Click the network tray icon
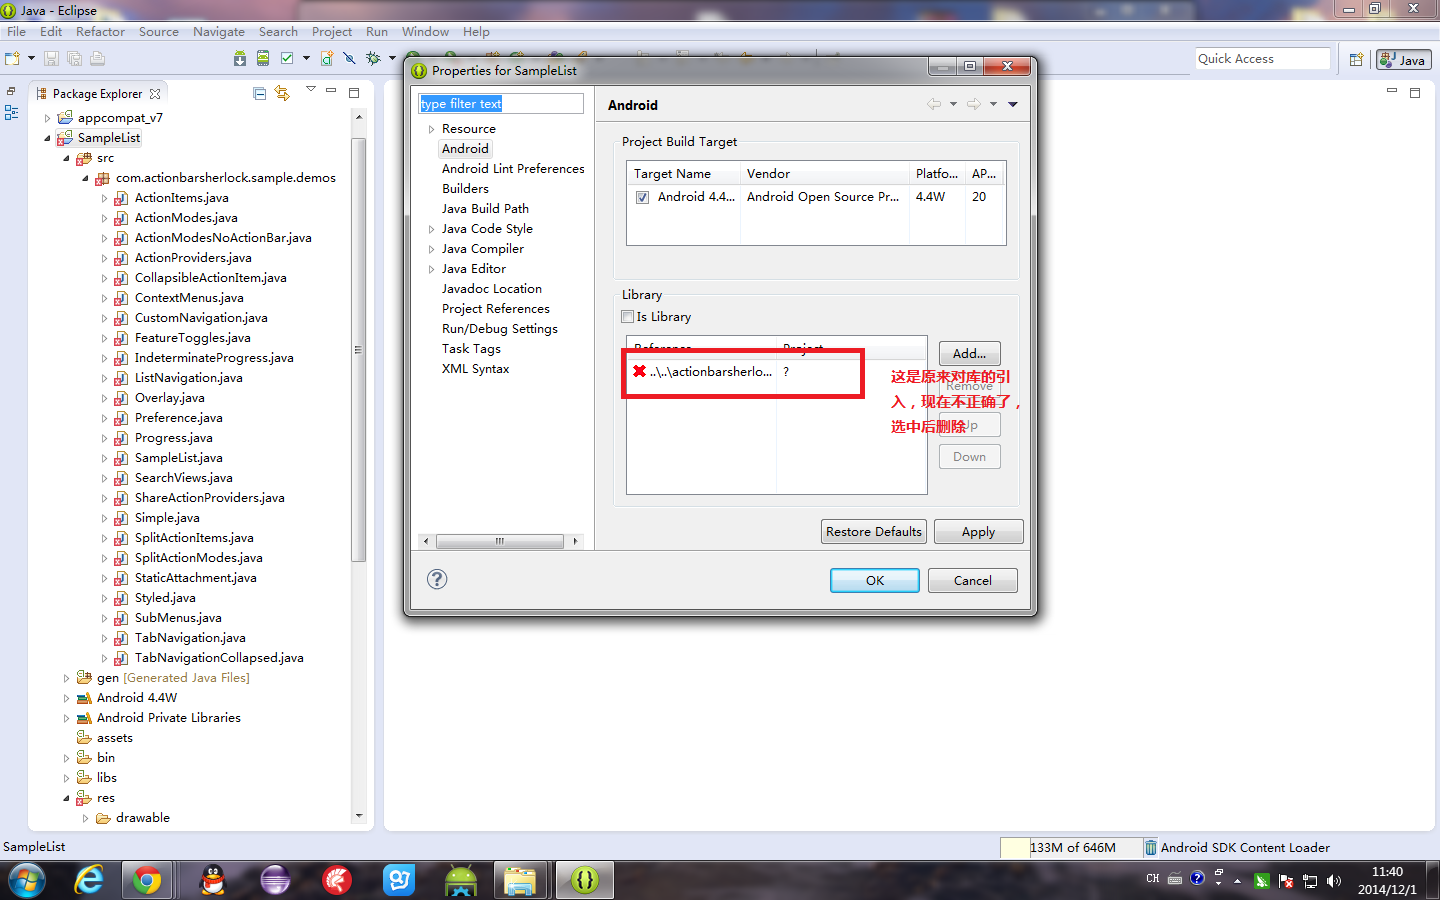This screenshot has width=1440, height=900. tap(1310, 881)
